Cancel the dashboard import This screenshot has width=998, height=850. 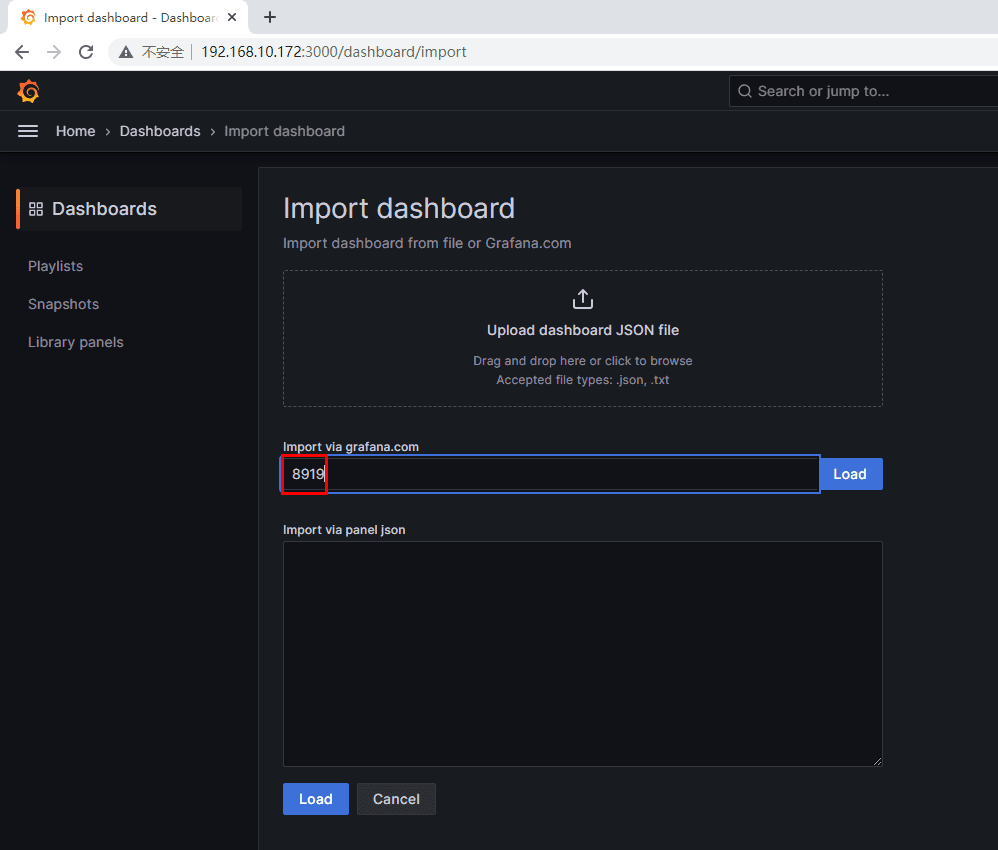click(x=396, y=799)
